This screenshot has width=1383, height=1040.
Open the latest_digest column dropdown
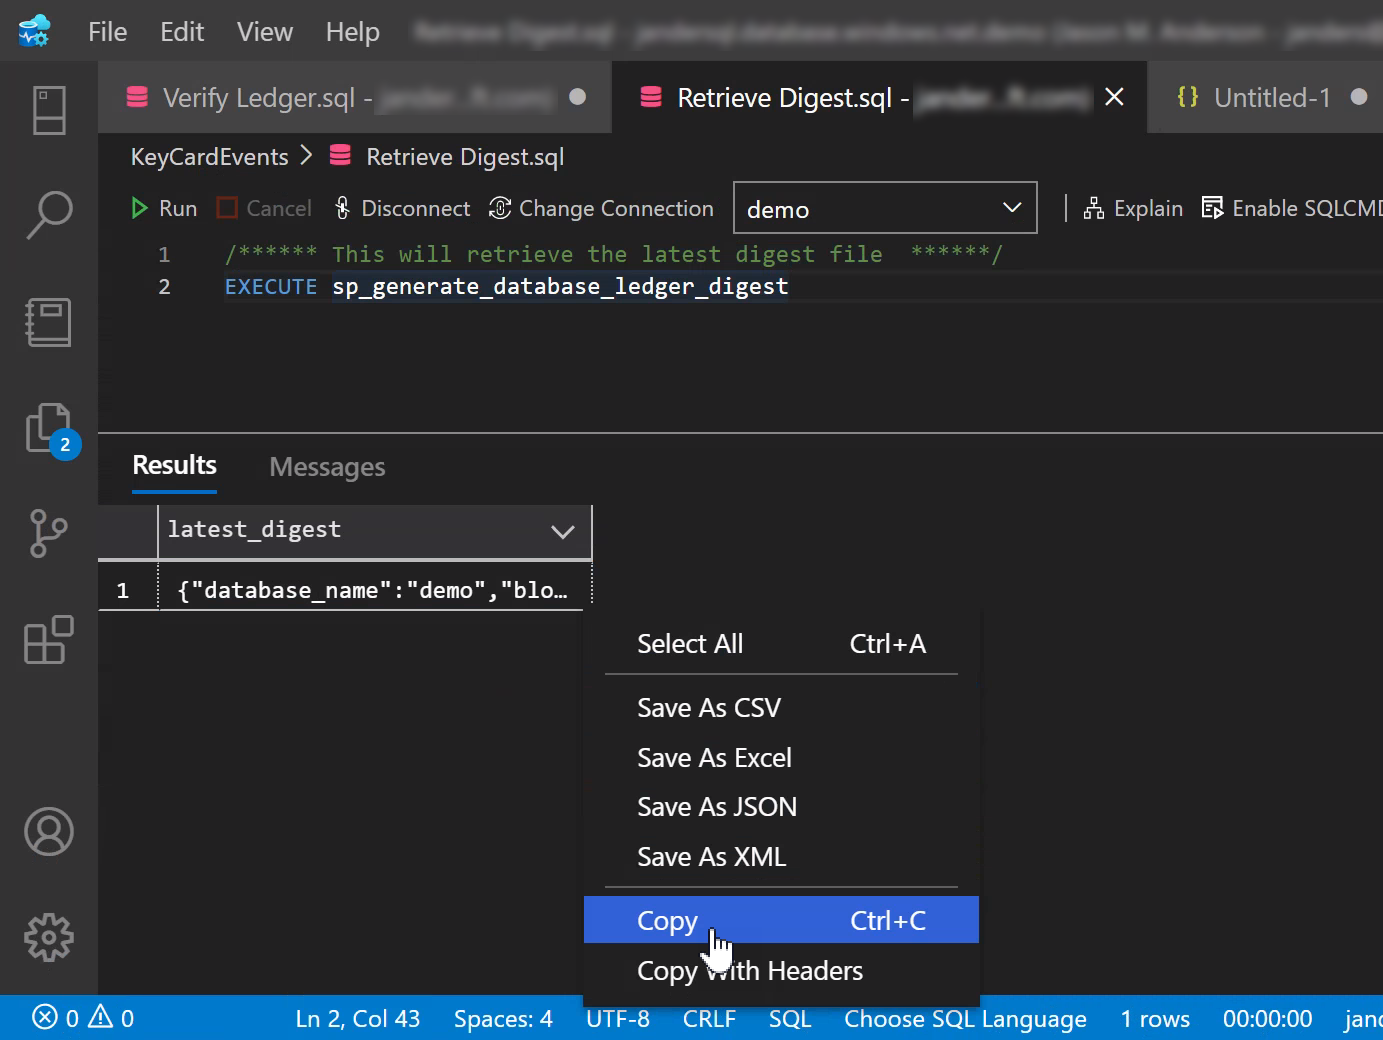[561, 531]
